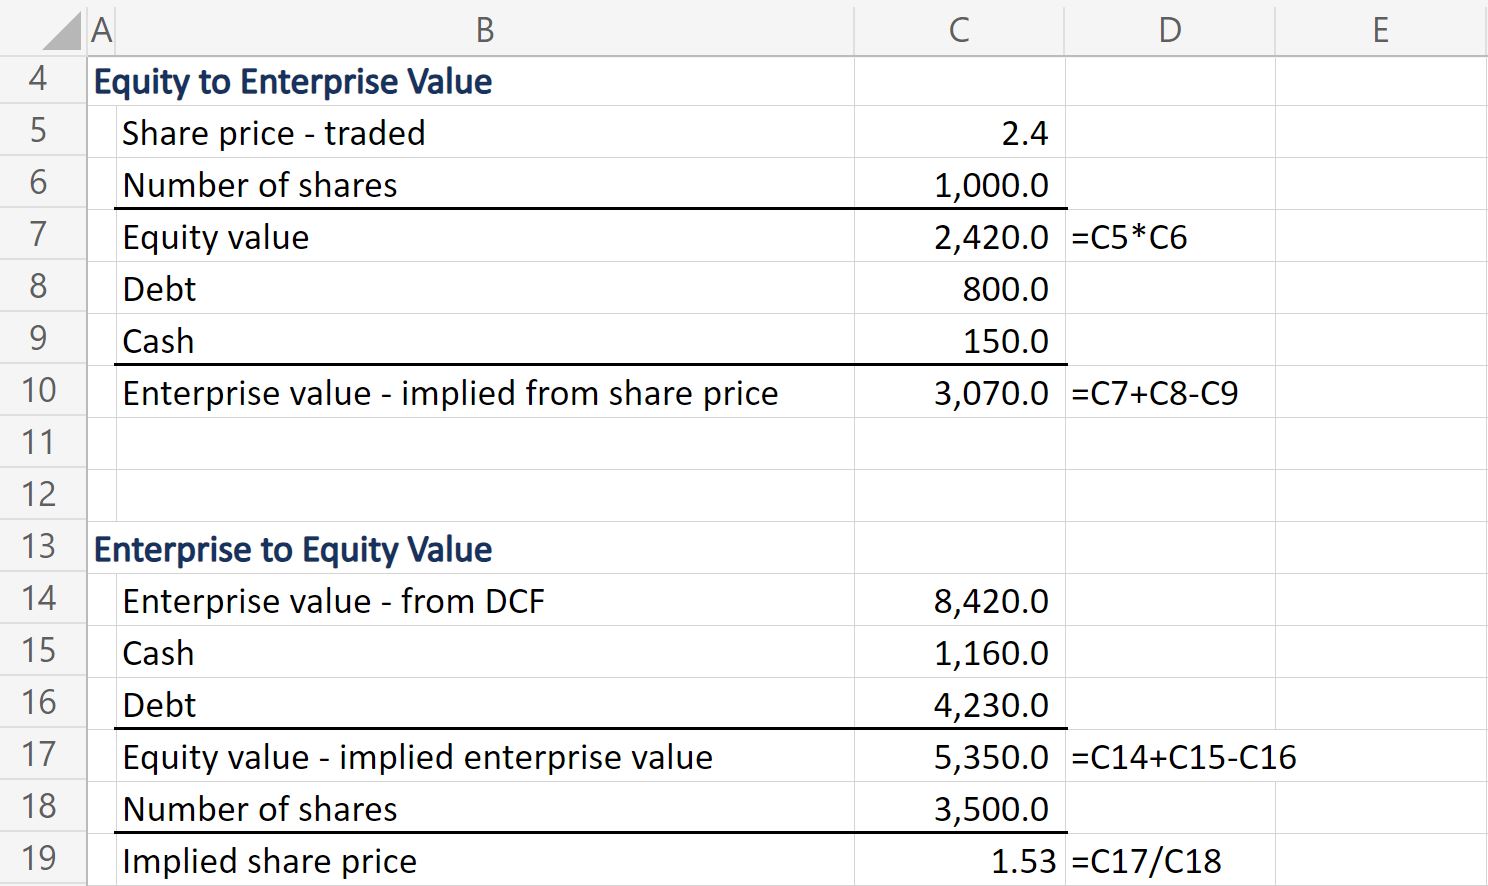Click the formula text =C5*C6
Image resolution: width=1488 pixels, height=886 pixels.
pos(1129,238)
